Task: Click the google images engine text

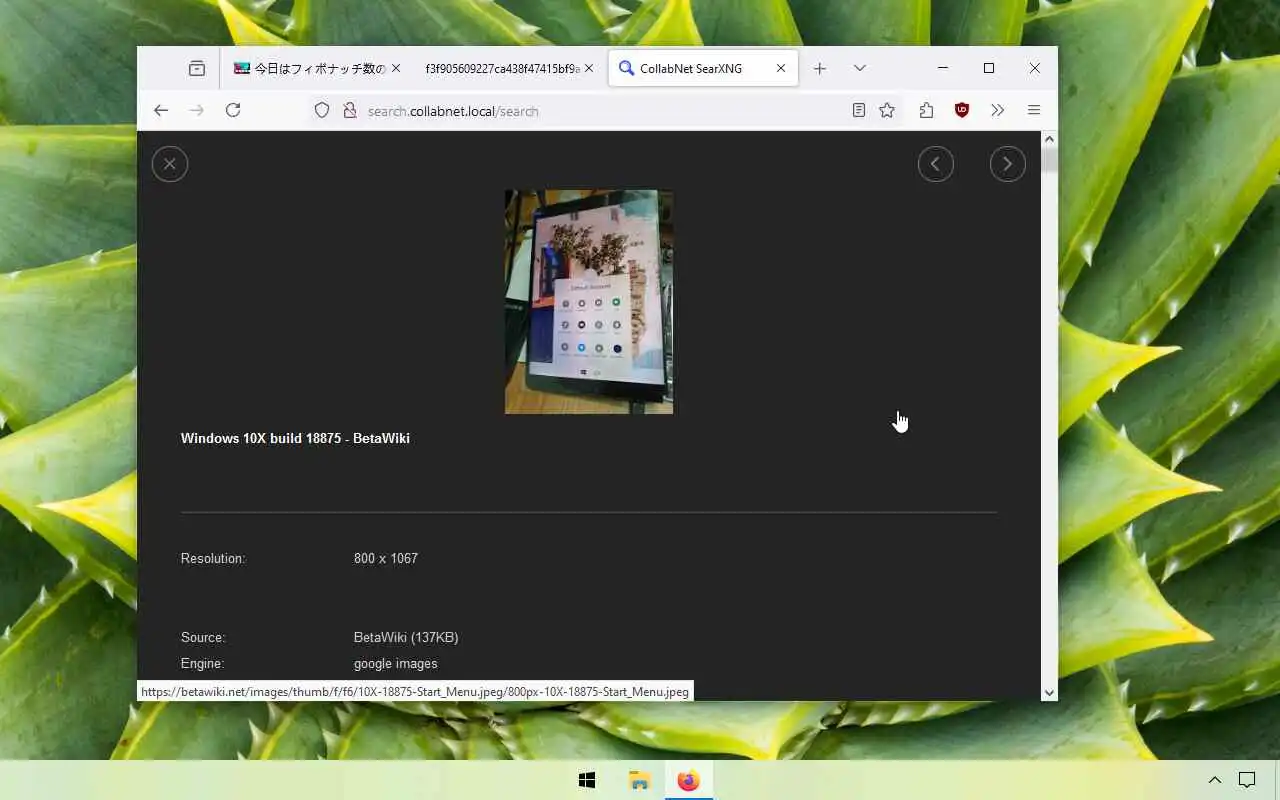Action: [x=395, y=663]
